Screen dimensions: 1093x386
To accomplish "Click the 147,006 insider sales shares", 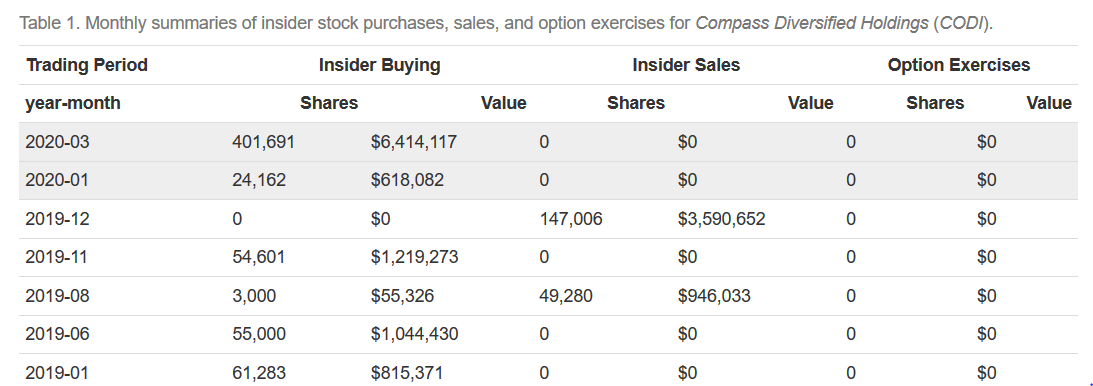I will click(571, 219).
